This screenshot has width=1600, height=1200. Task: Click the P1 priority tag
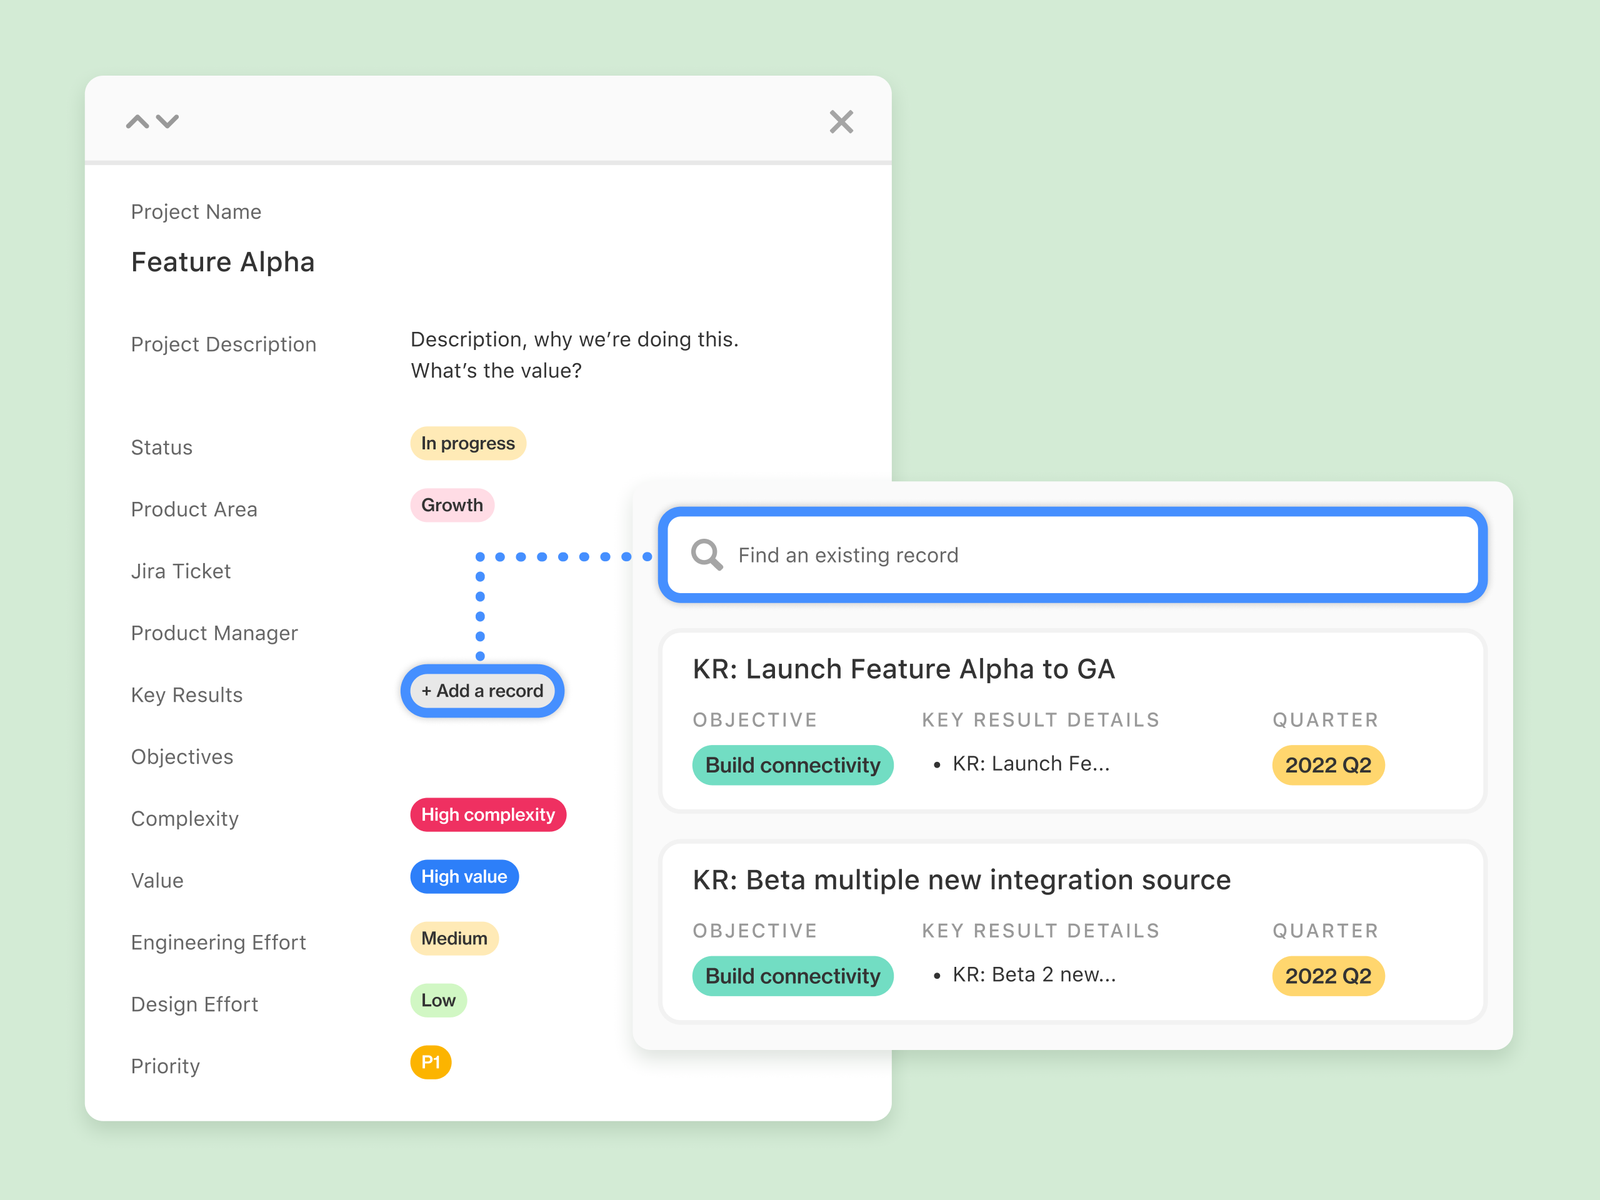point(431,1062)
